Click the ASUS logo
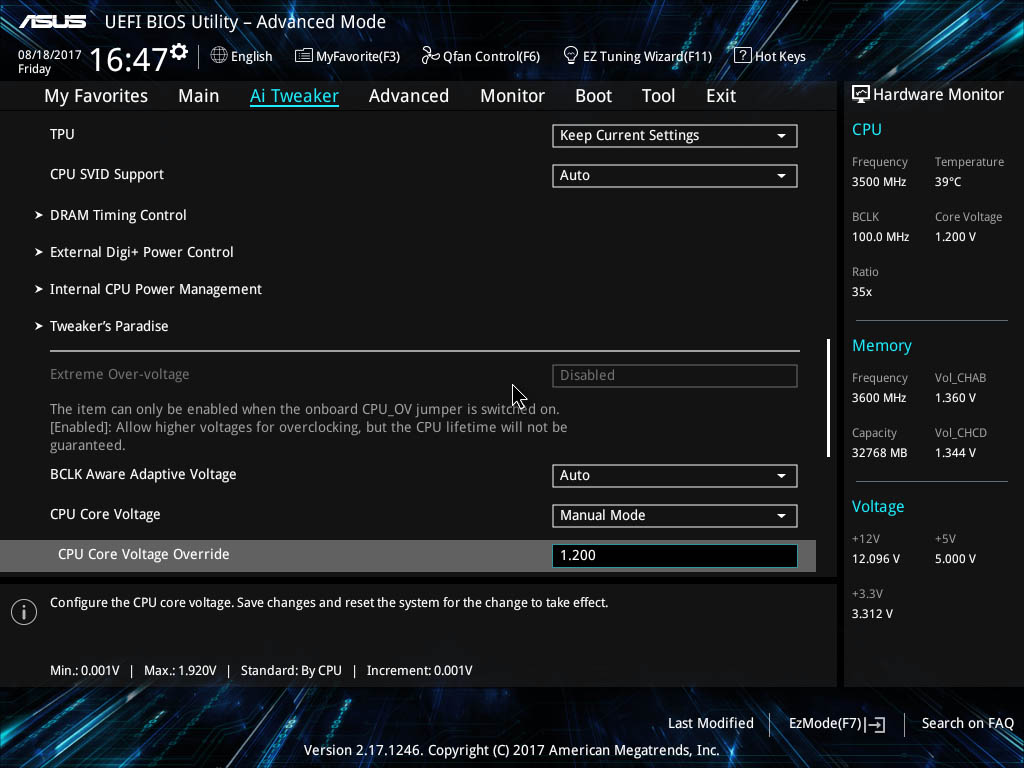 point(52,22)
